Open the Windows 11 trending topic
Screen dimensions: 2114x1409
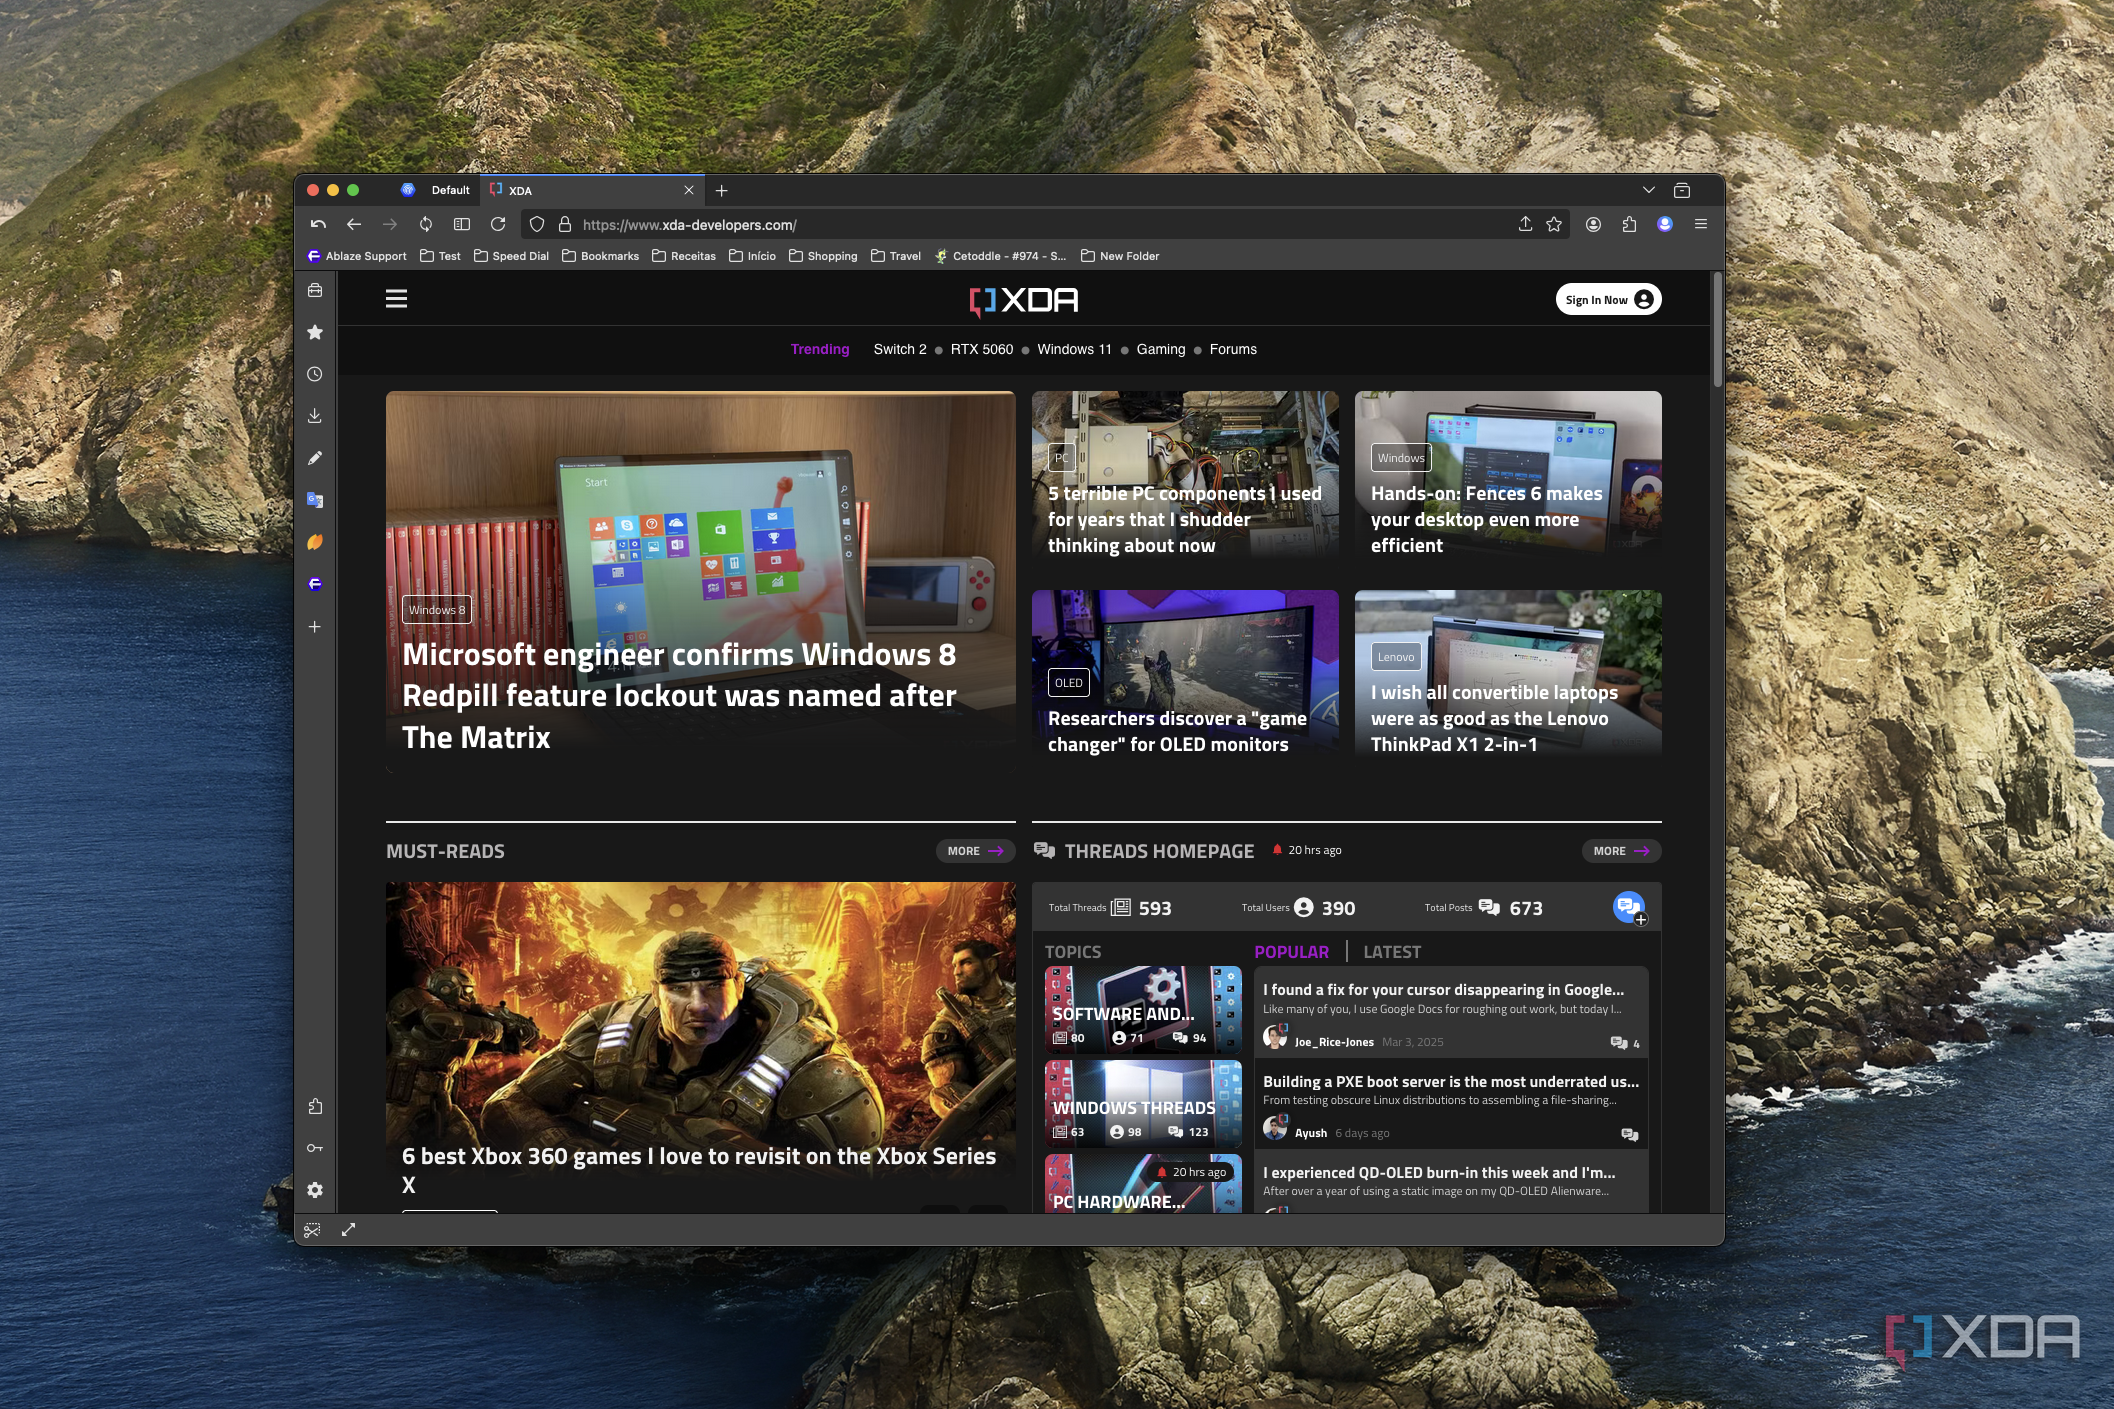click(1074, 349)
